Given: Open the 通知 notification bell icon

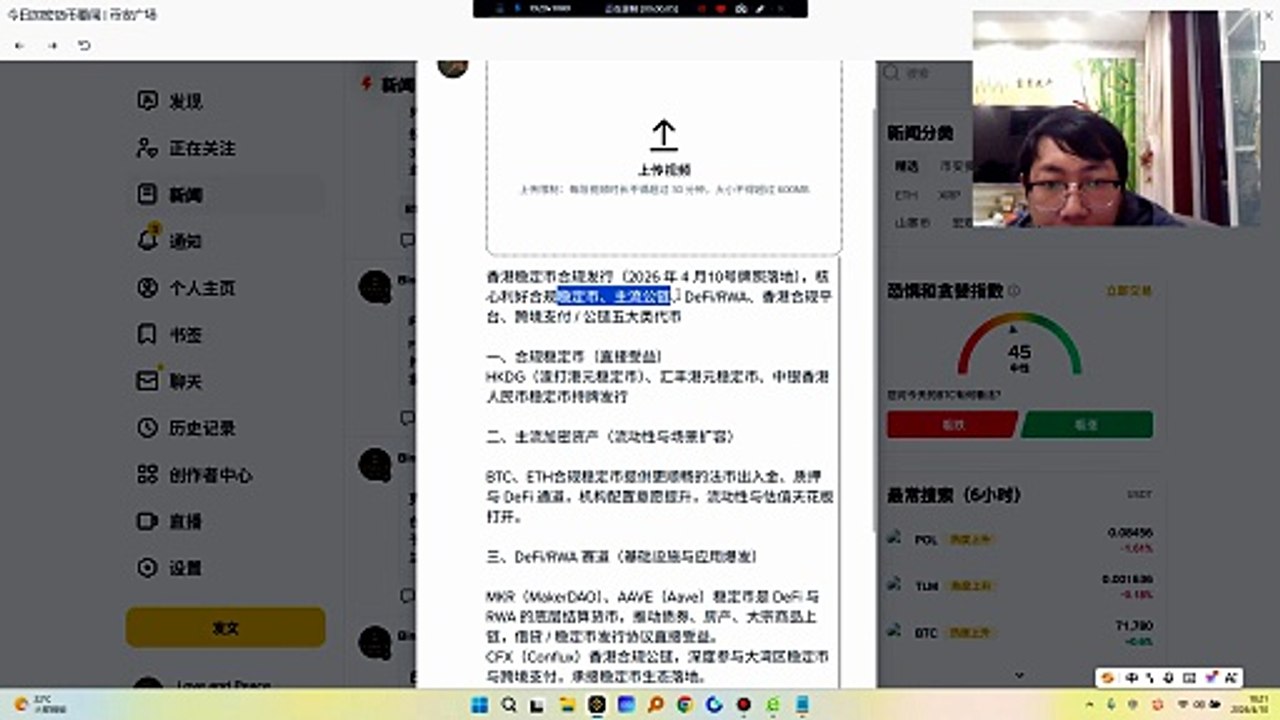Looking at the screenshot, I should [147, 241].
